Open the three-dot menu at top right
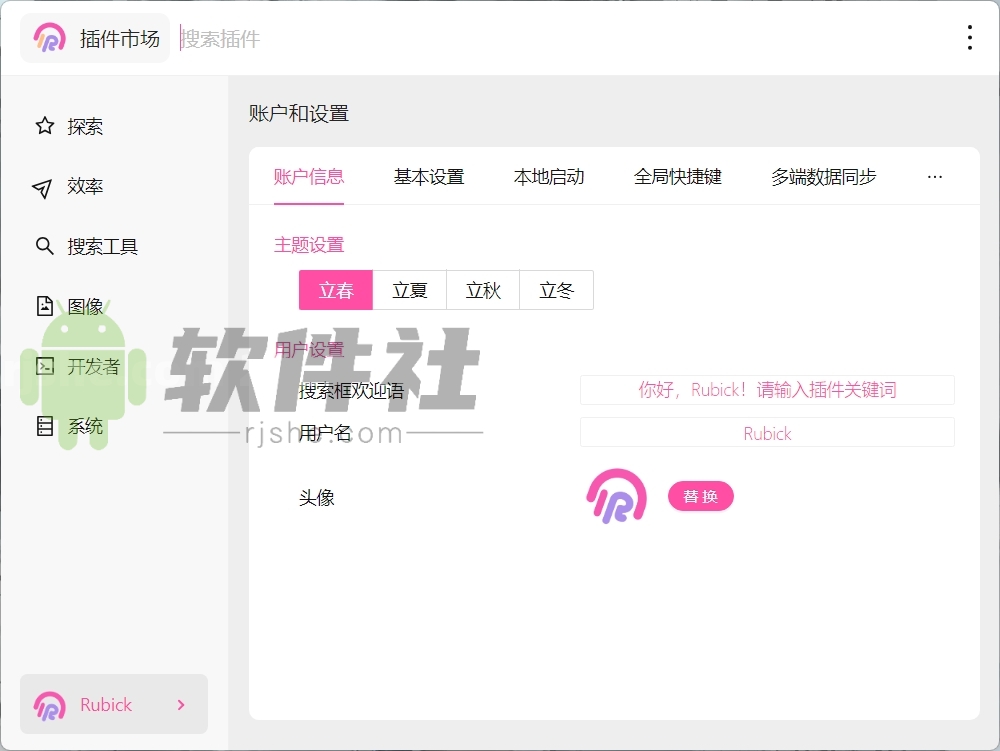1000x751 pixels. click(x=969, y=37)
